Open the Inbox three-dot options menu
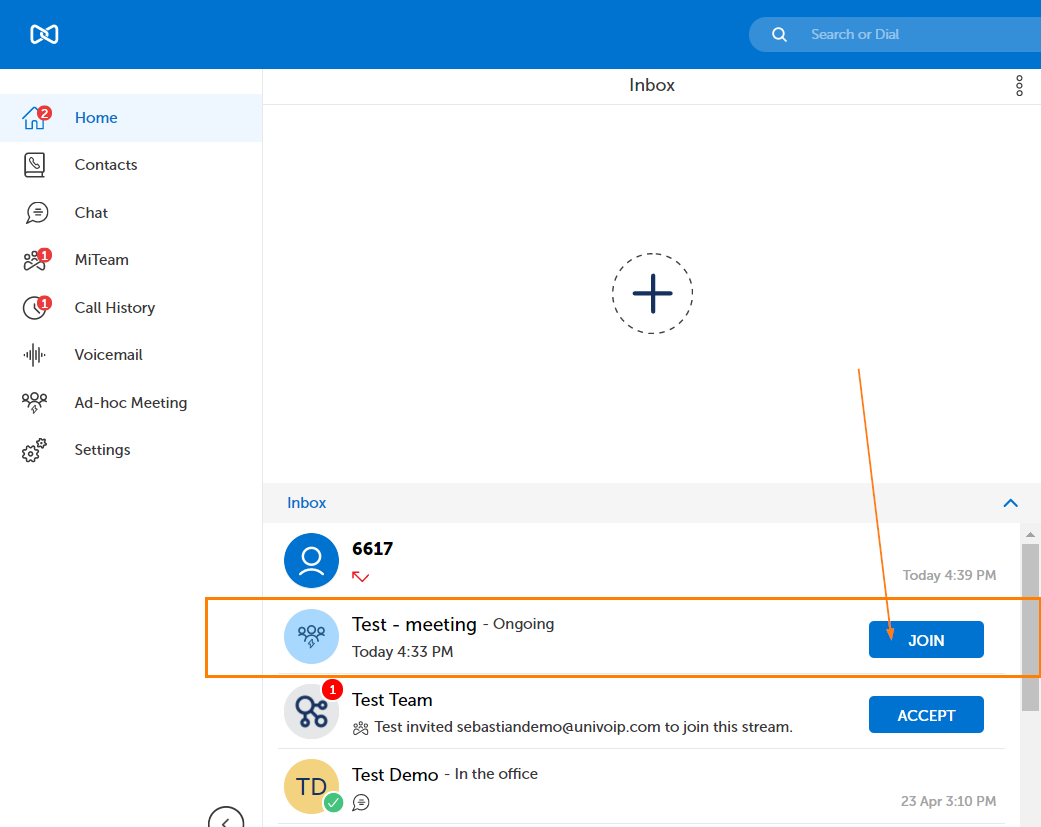 1019,86
